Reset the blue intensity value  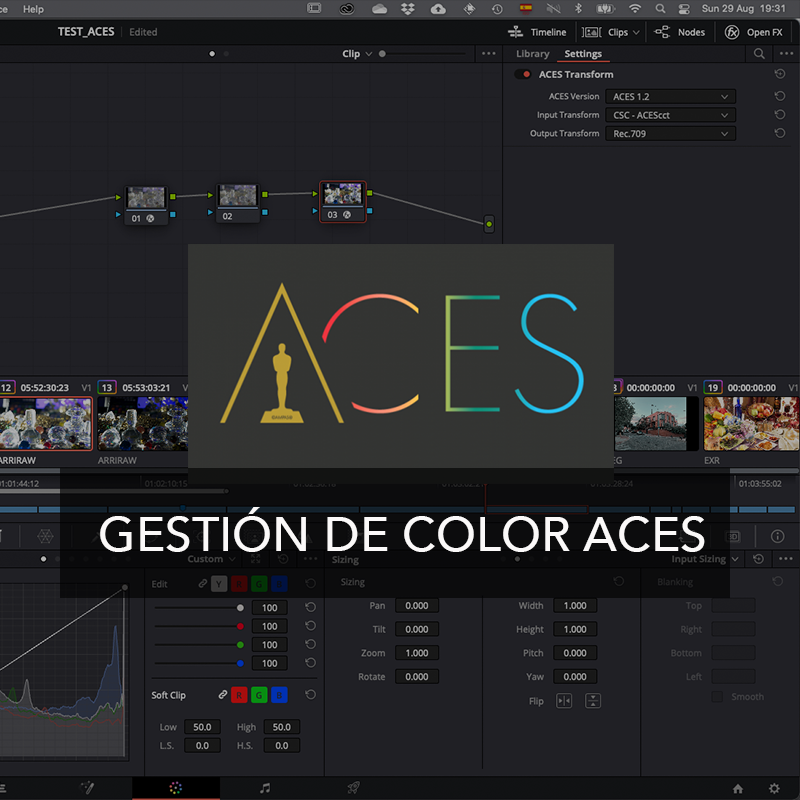(310, 663)
